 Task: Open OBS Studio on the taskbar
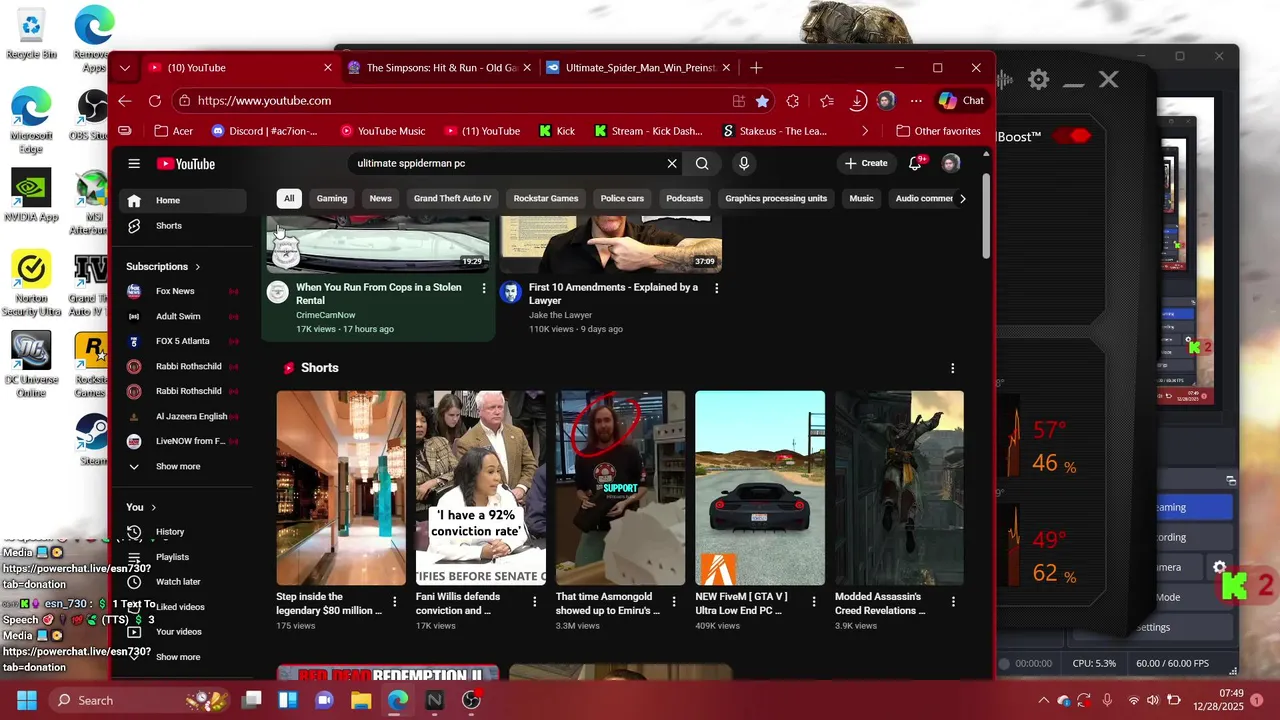471,700
